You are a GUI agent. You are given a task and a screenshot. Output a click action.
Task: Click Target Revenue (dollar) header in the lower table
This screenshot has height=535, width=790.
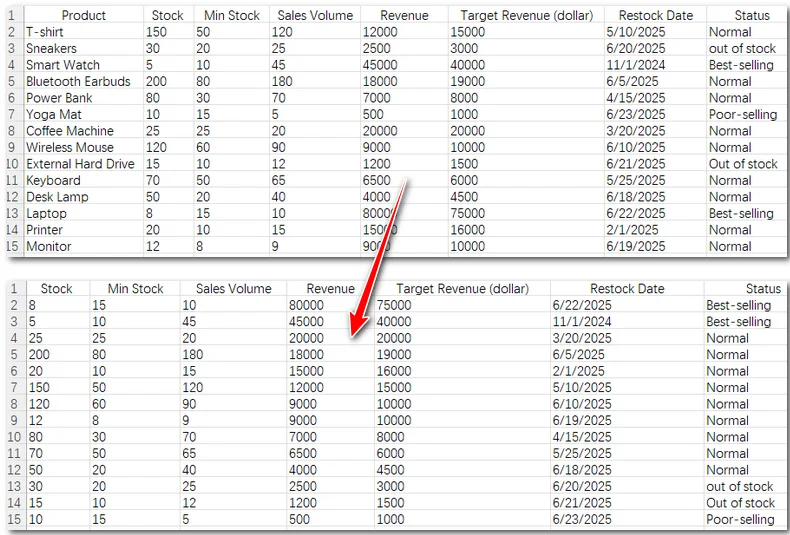point(462,289)
